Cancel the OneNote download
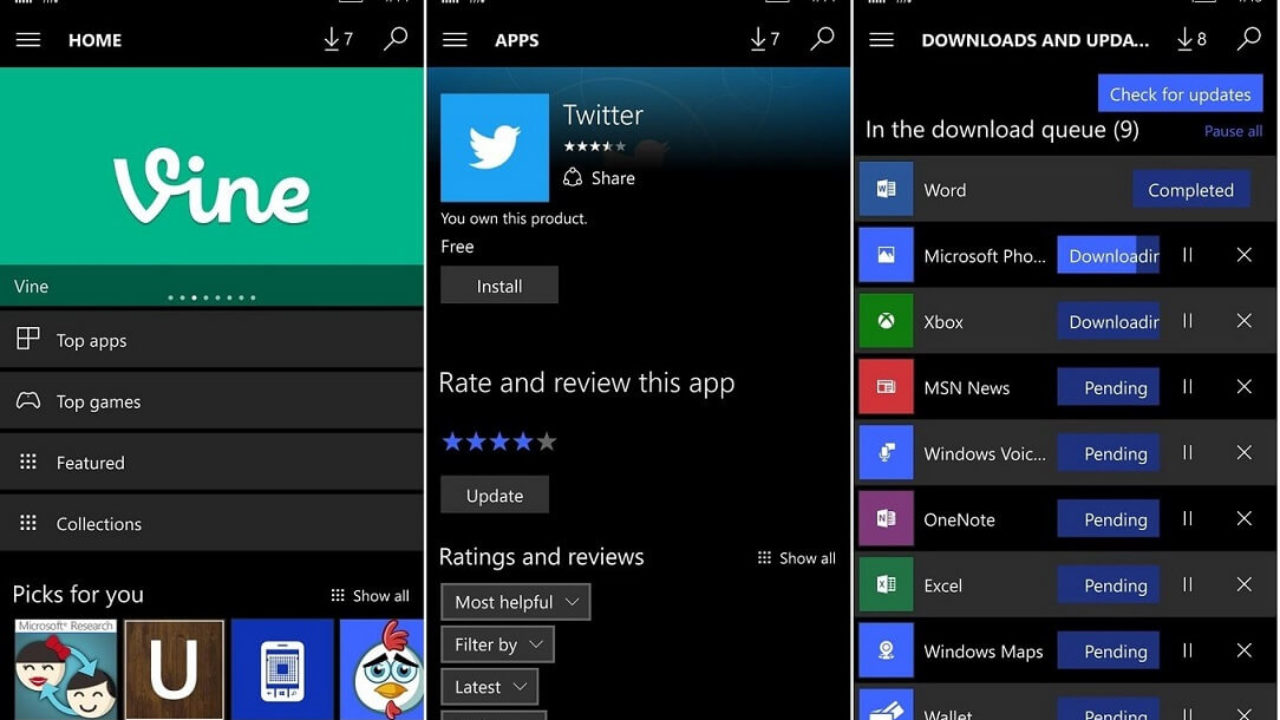This screenshot has height=720, width=1280. (x=1244, y=519)
